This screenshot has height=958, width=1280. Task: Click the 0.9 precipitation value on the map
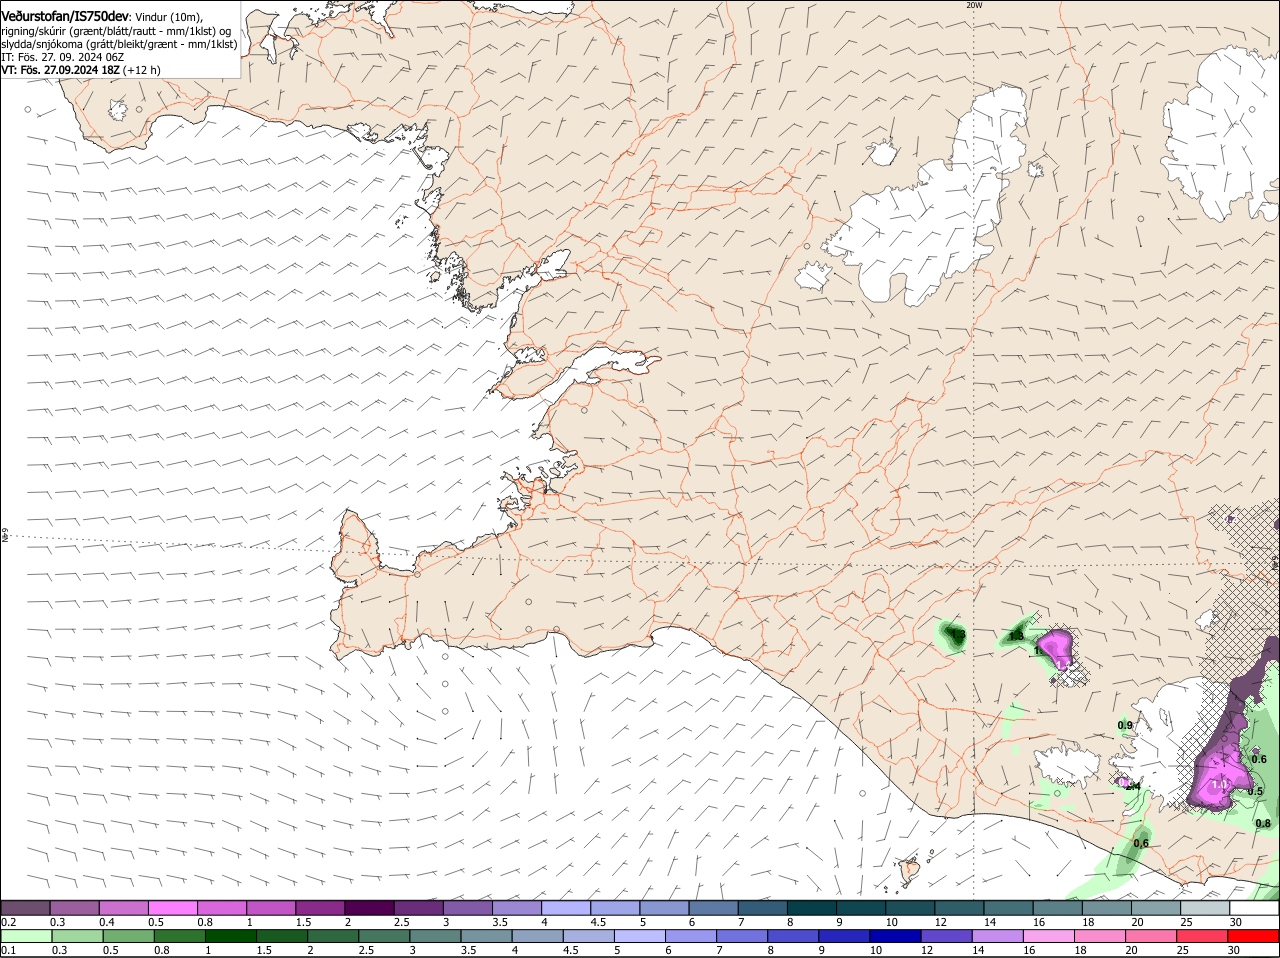(x=1125, y=725)
